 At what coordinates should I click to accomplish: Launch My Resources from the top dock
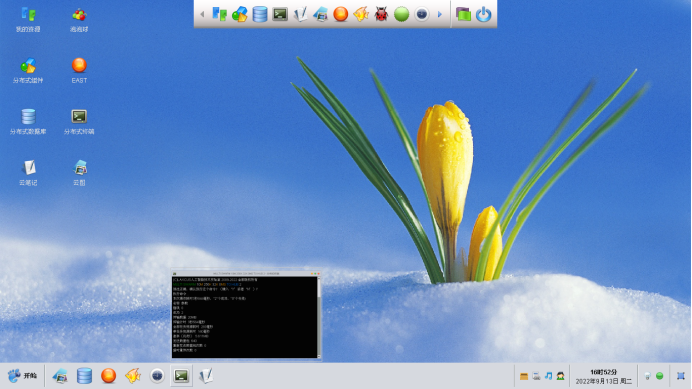coord(219,14)
